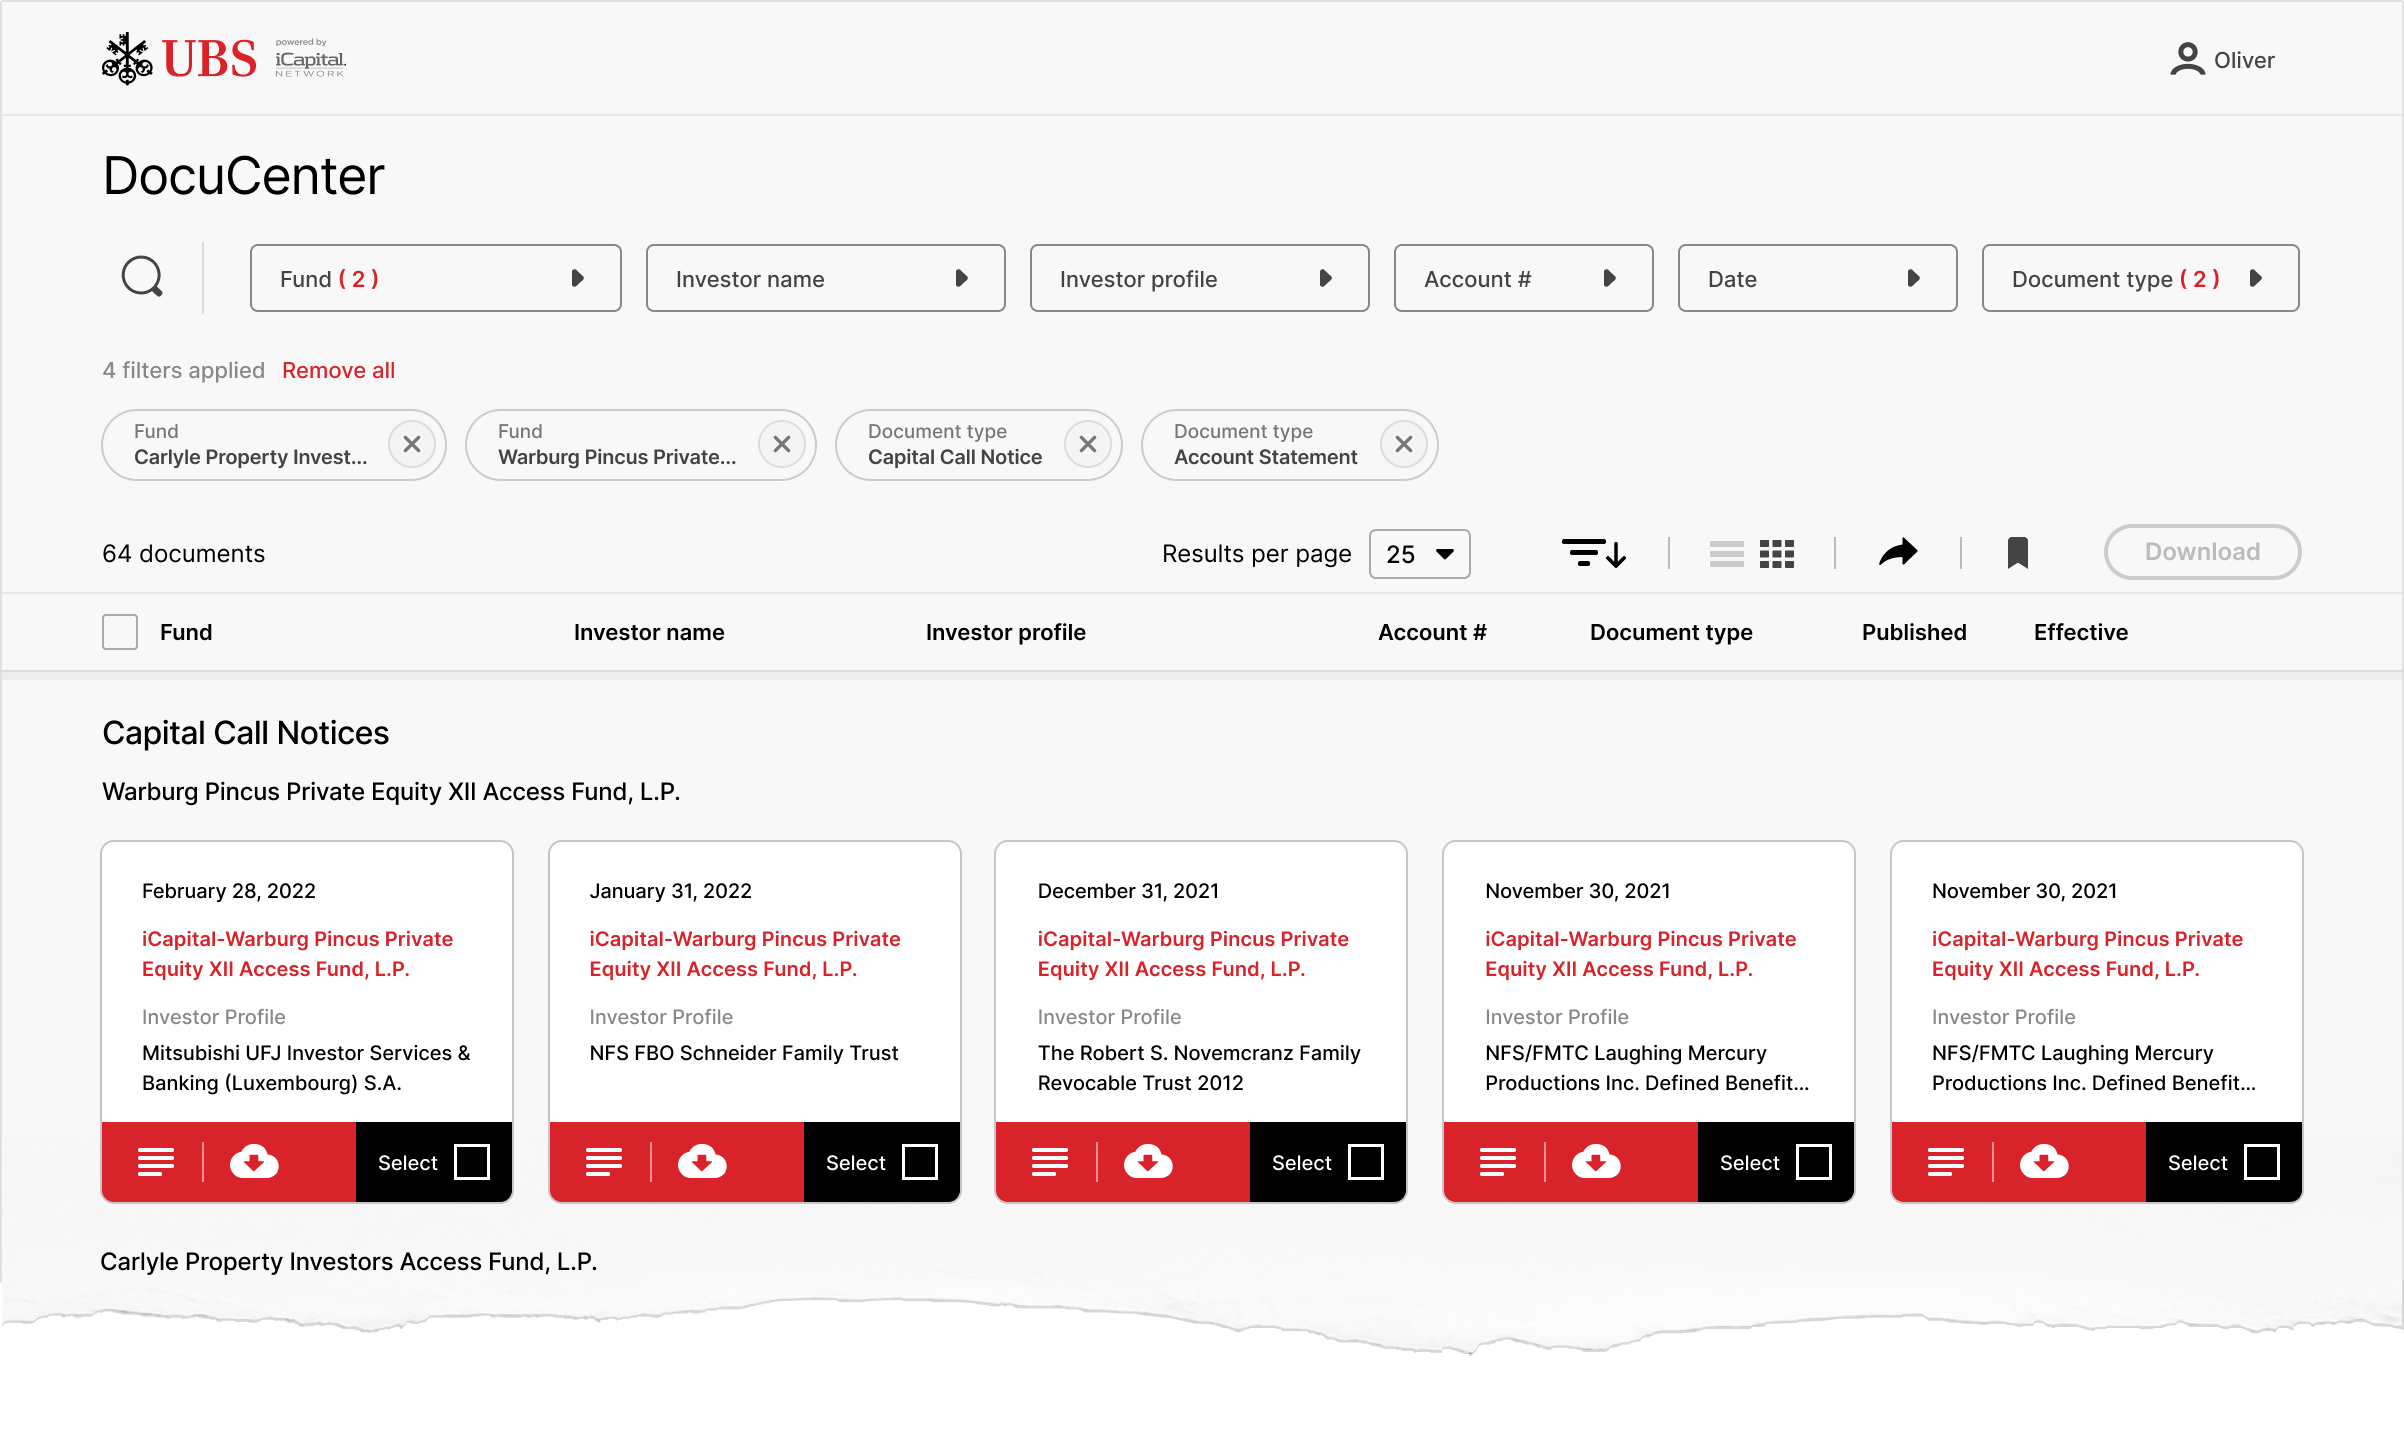Download the Schneider Family Trust card title link

[745, 954]
